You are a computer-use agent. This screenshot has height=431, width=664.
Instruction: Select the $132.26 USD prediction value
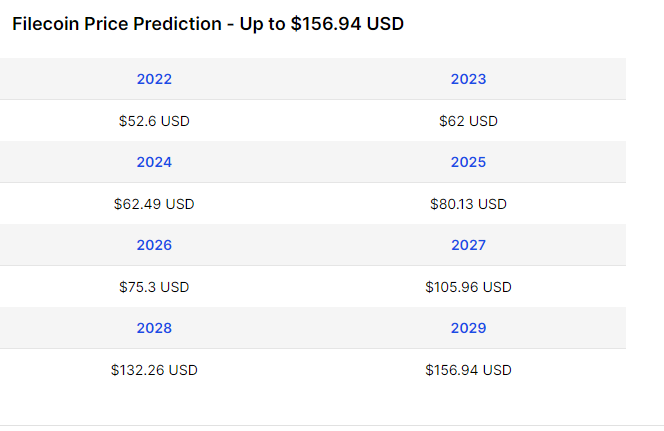click(x=154, y=370)
